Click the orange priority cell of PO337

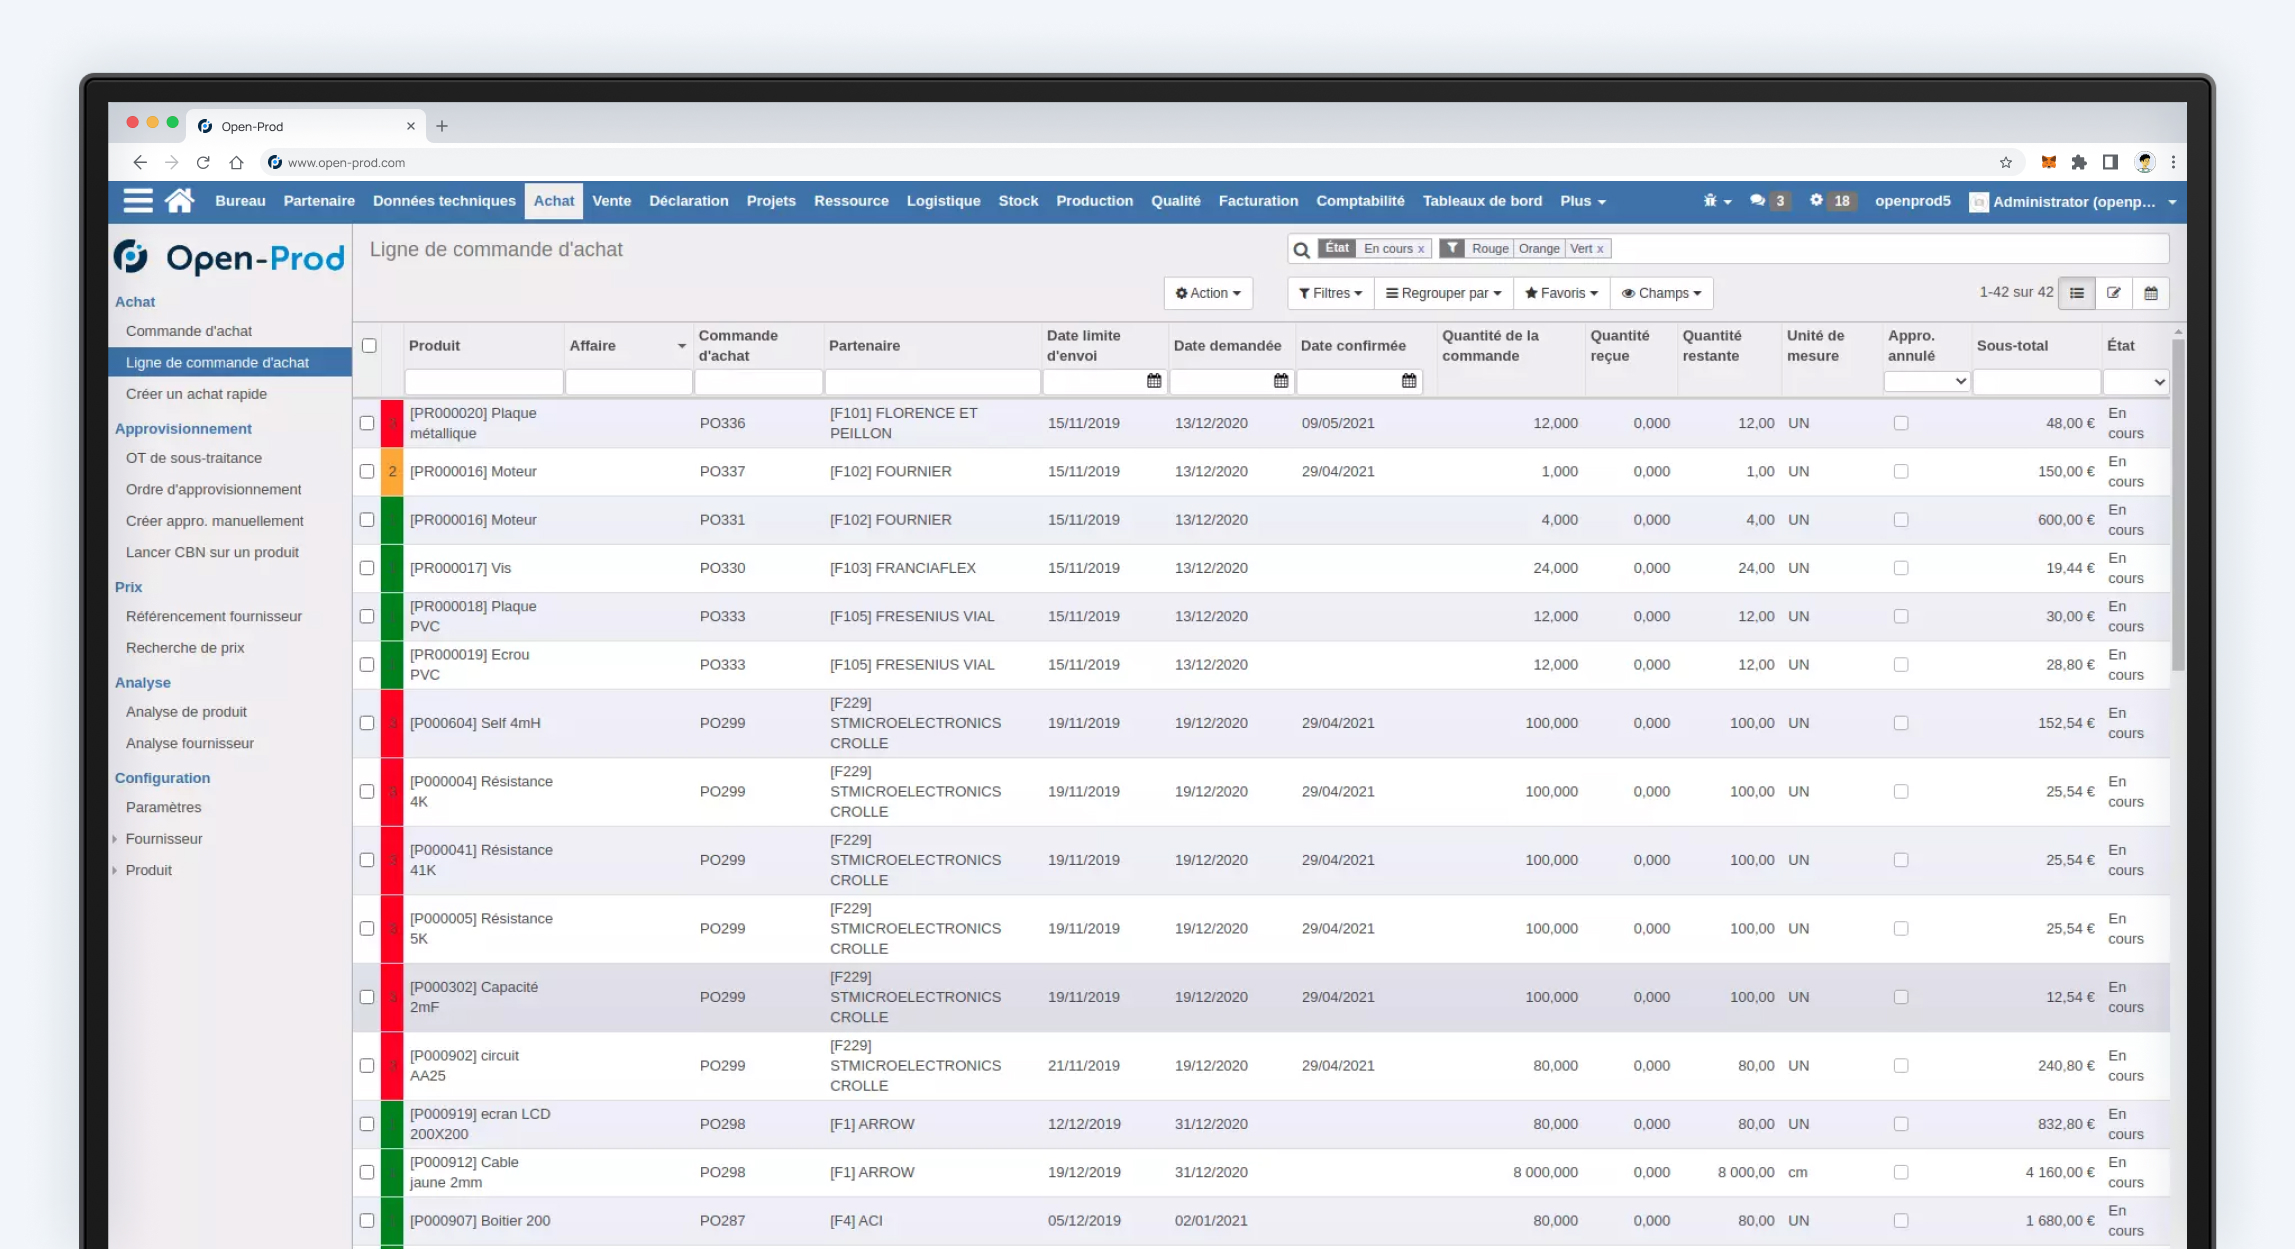click(x=392, y=471)
